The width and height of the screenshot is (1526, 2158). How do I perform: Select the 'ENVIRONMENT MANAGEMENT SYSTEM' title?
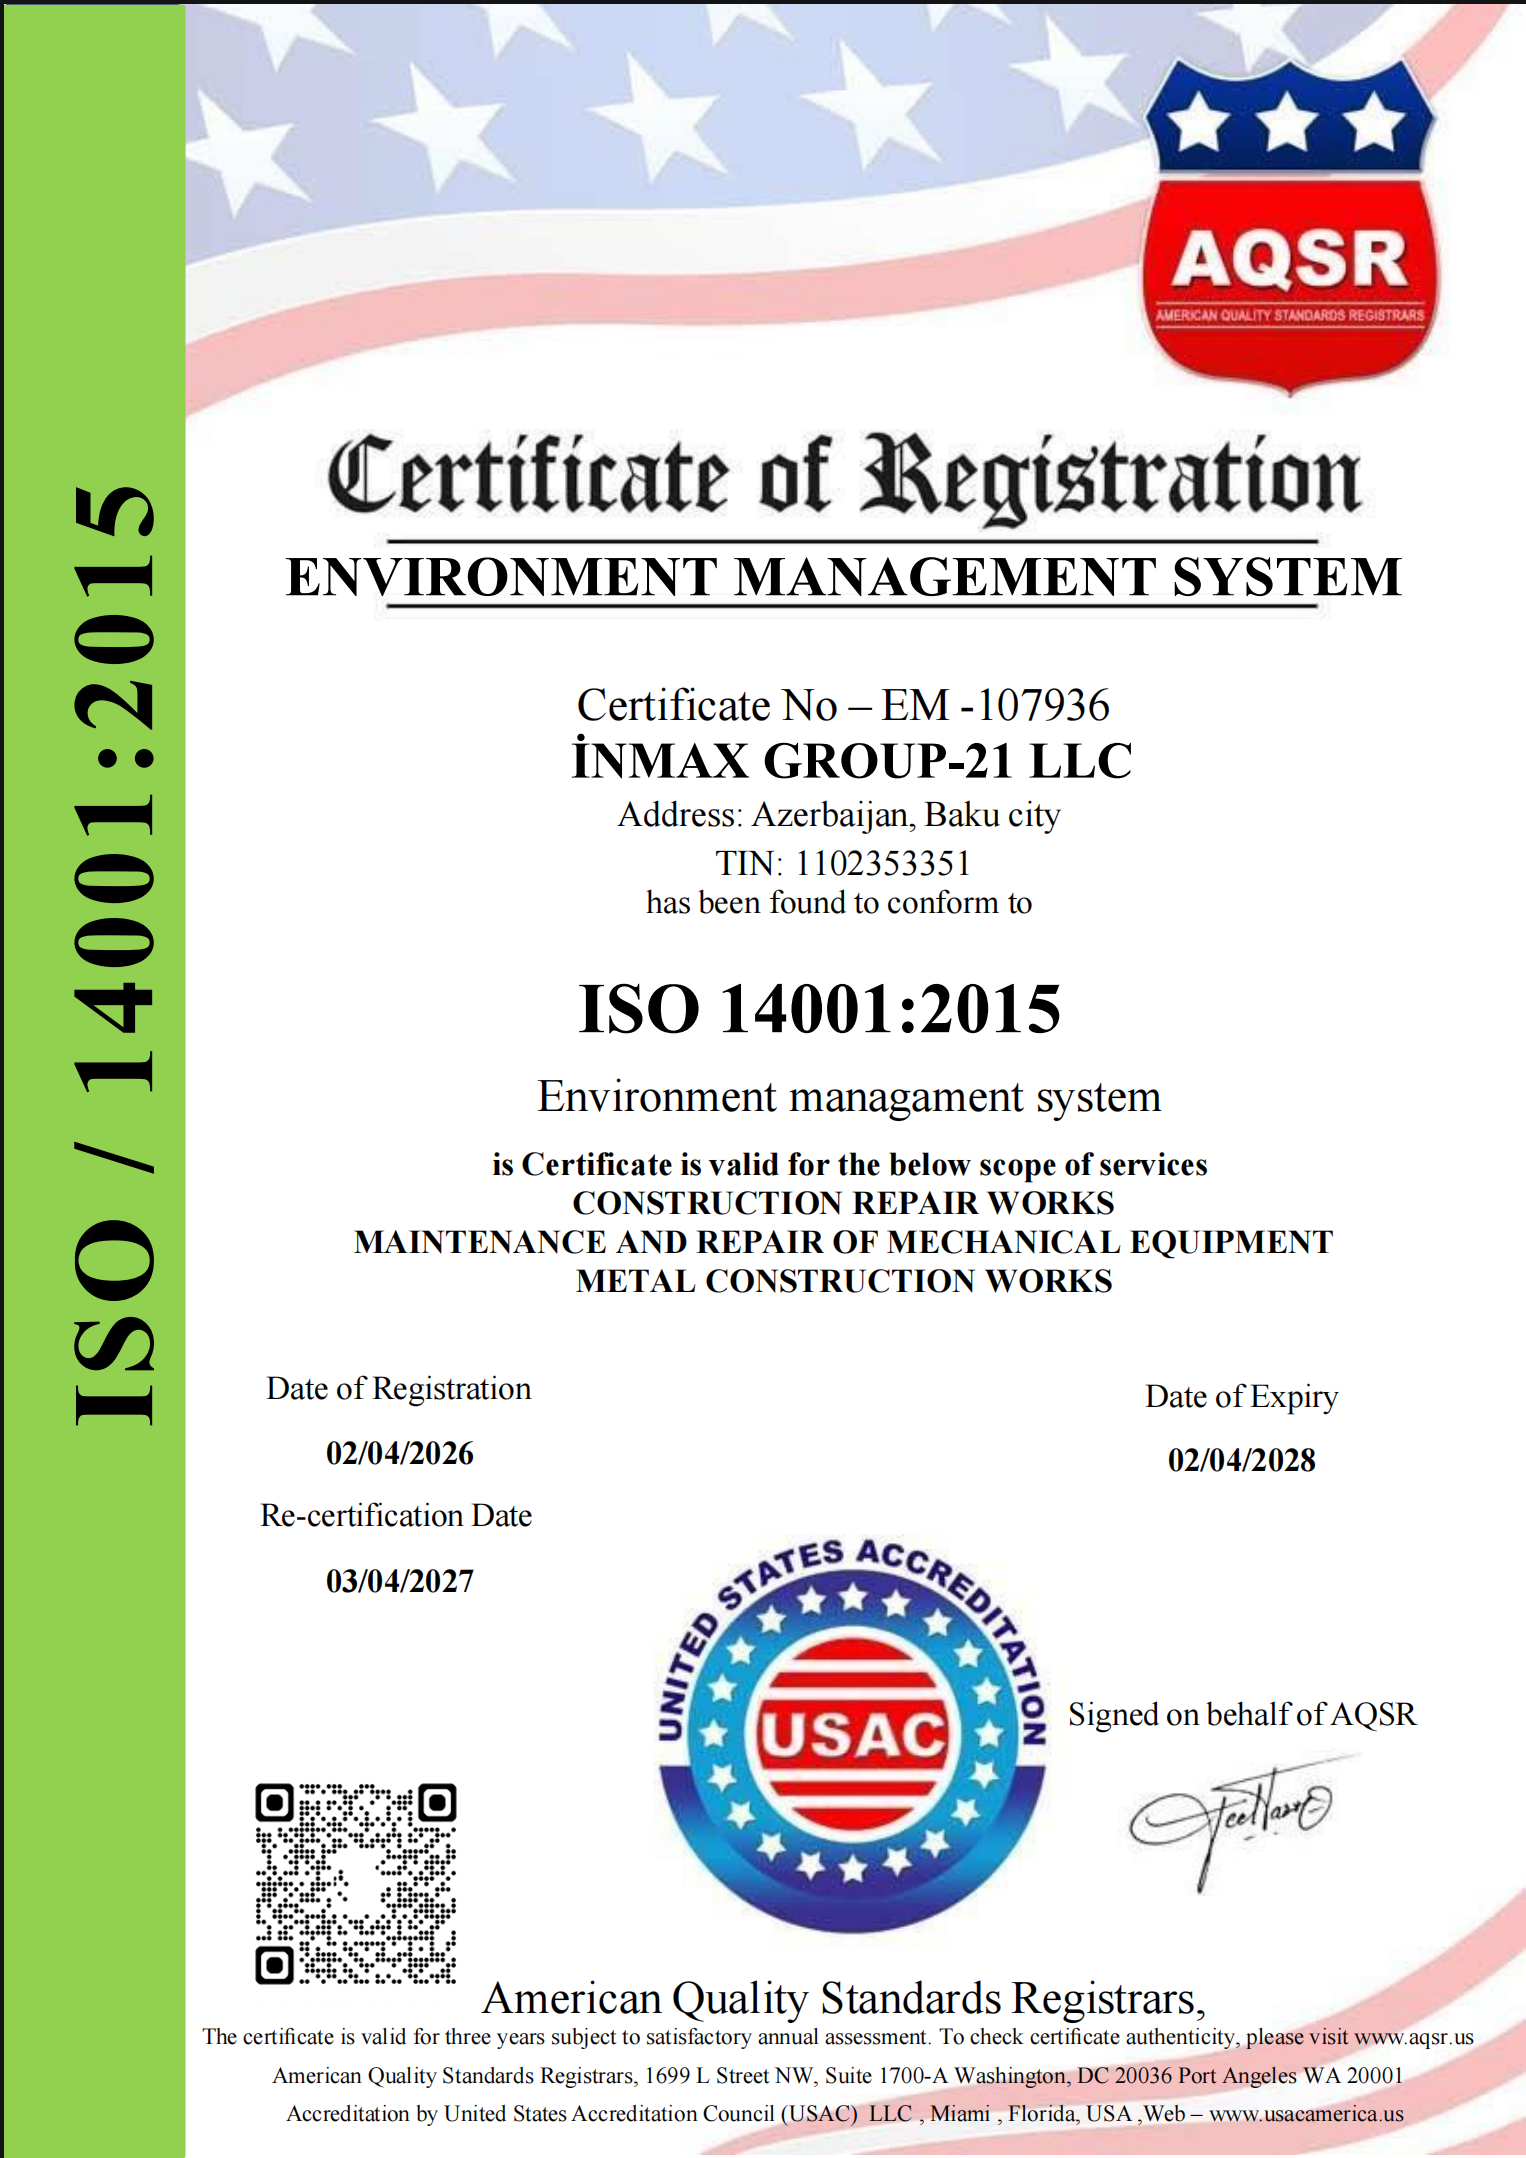click(x=844, y=577)
